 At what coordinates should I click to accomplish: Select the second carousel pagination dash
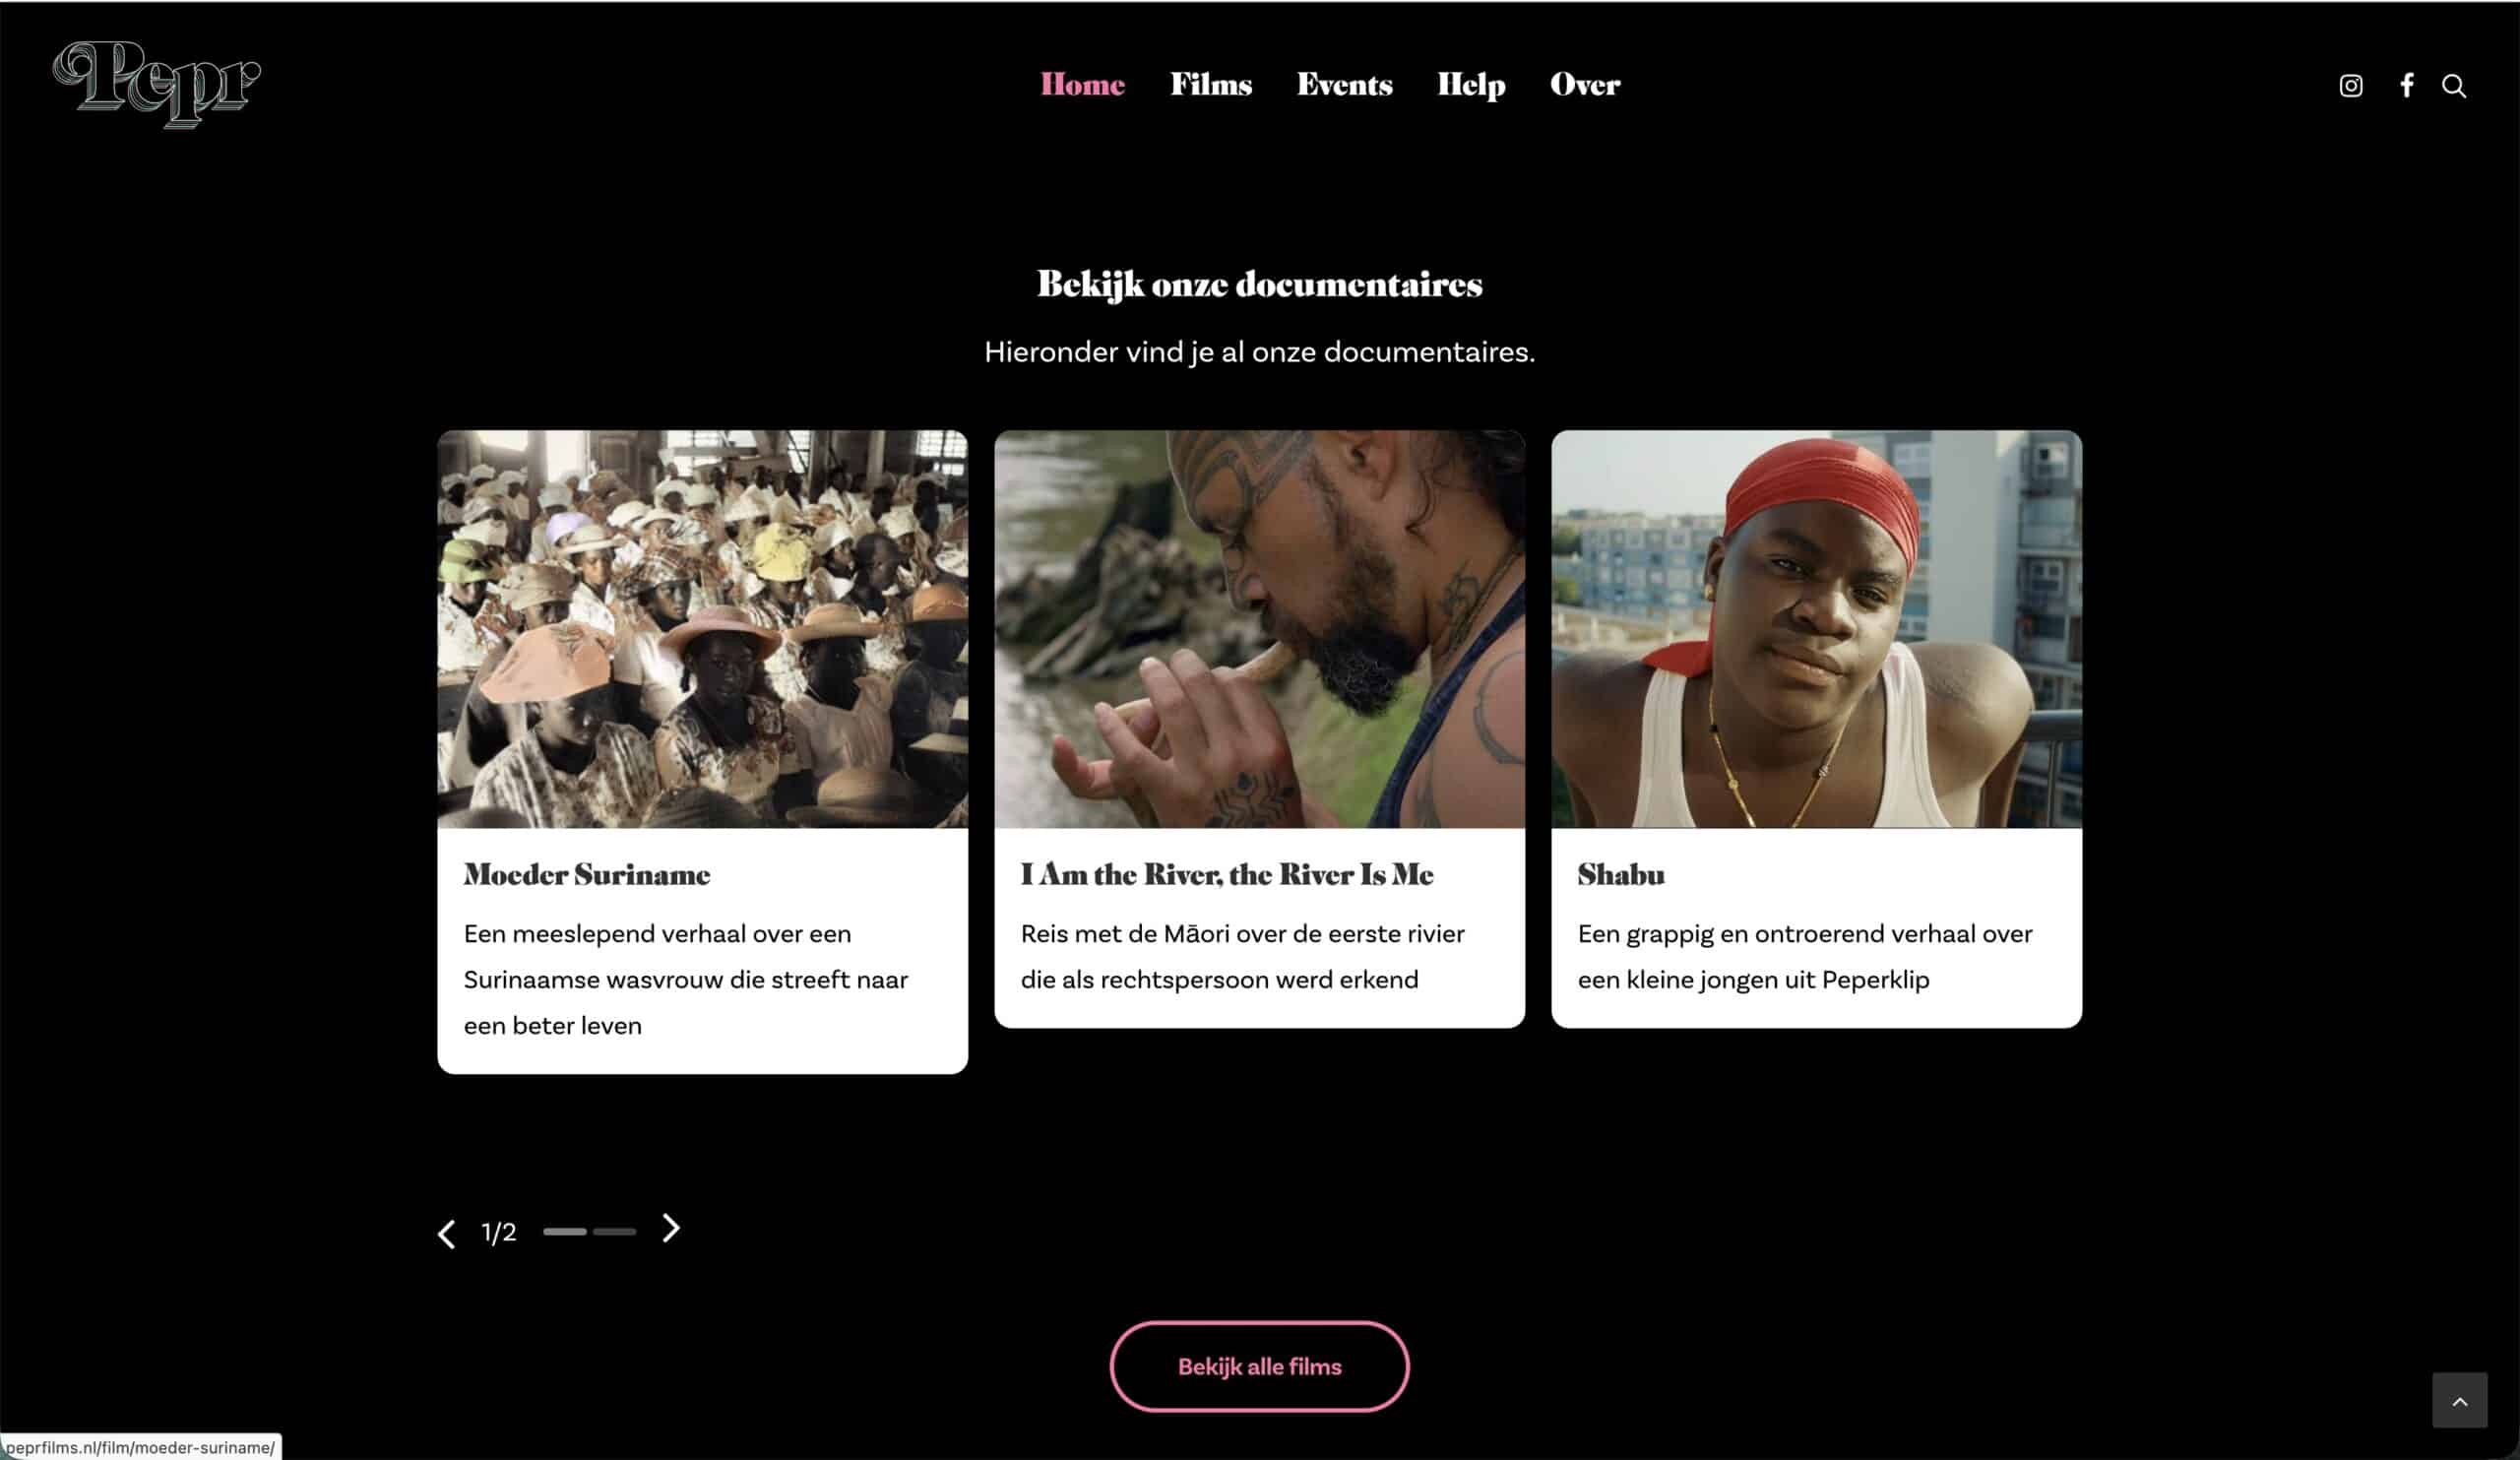point(614,1231)
